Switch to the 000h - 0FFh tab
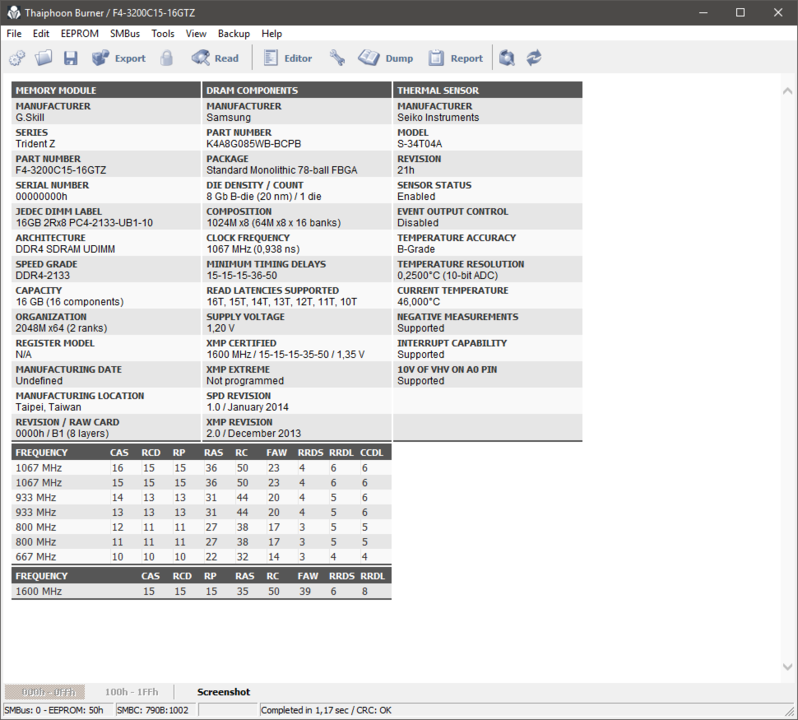 coord(45,692)
